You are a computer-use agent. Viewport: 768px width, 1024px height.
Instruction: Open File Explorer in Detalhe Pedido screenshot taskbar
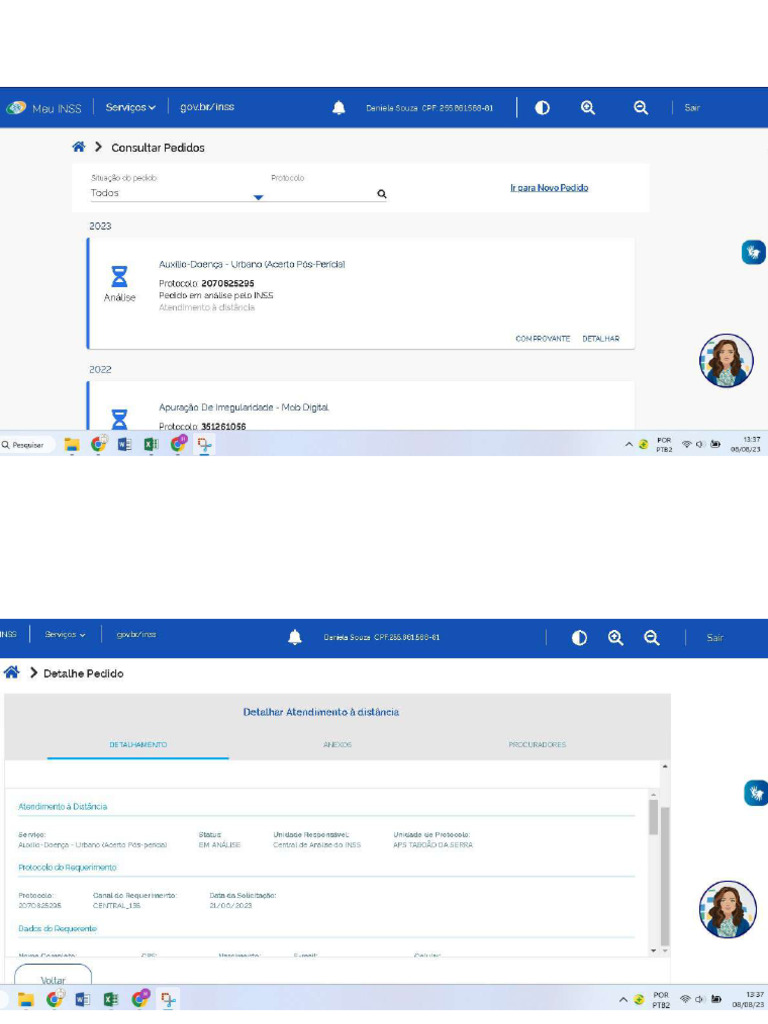[x=25, y=999]
